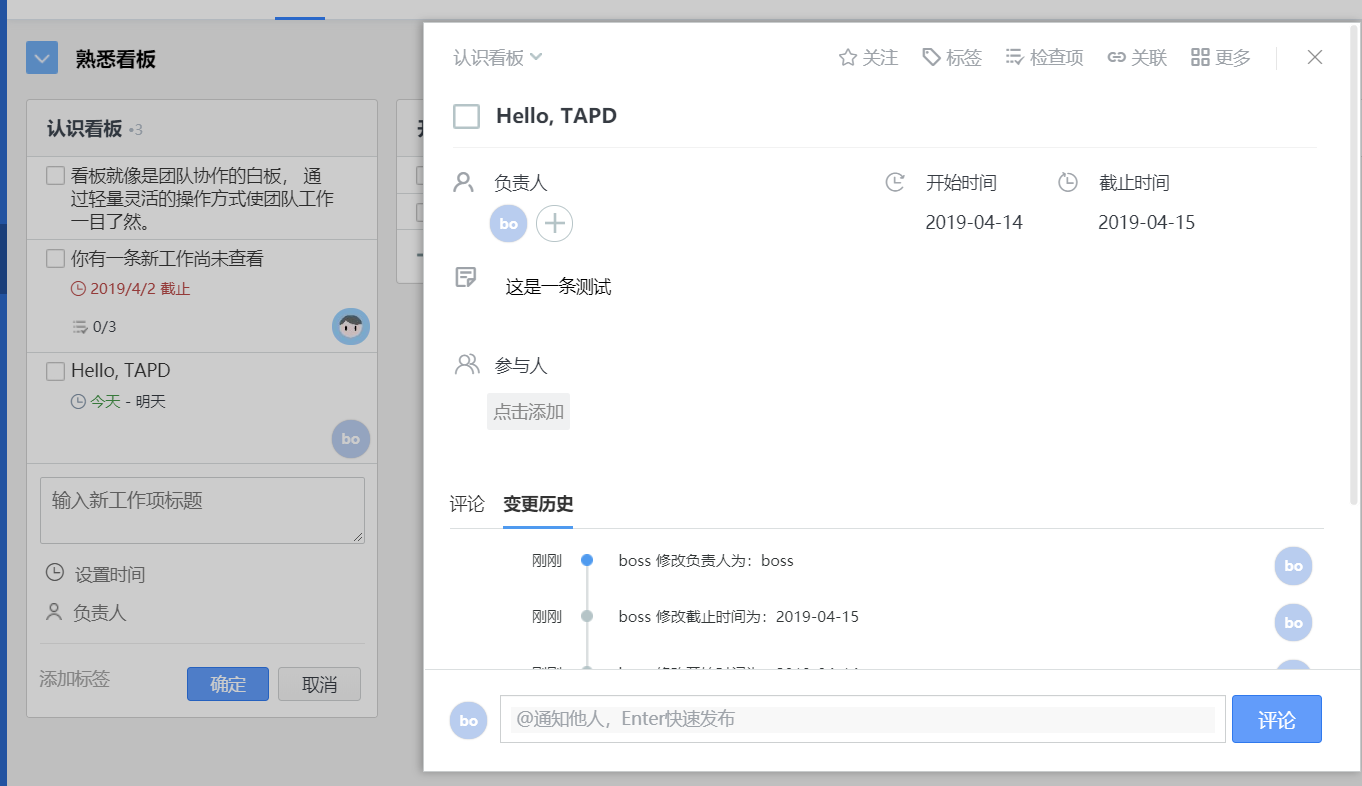Tick the checkbox on 你有一条新工作尚未查看 card
Viewport: 1362px width, 786px height.
(55, 258)
